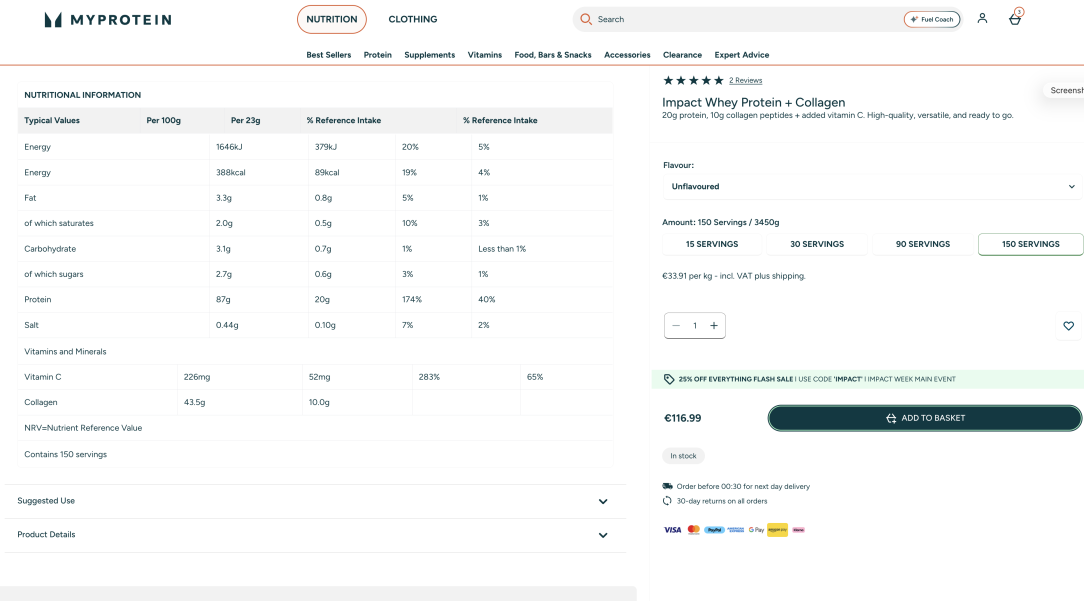Switch to the Nutrition tab

(x=332, y=19)
